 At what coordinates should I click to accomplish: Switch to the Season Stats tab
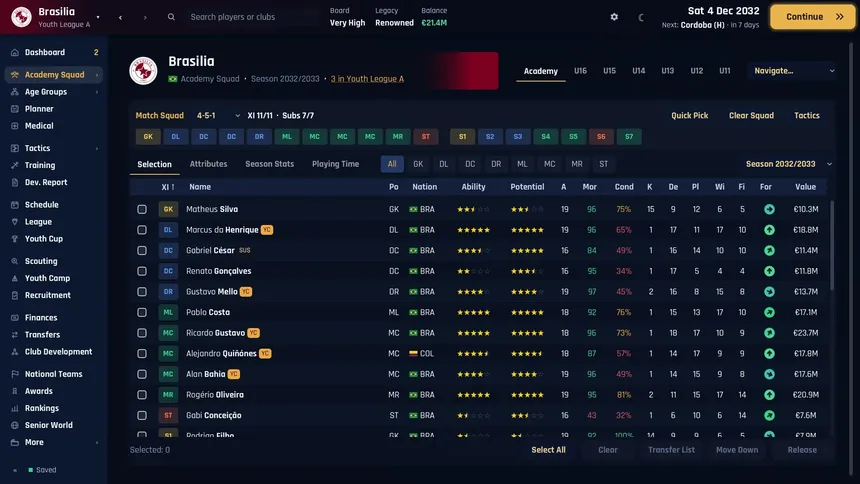coord(269,164)
